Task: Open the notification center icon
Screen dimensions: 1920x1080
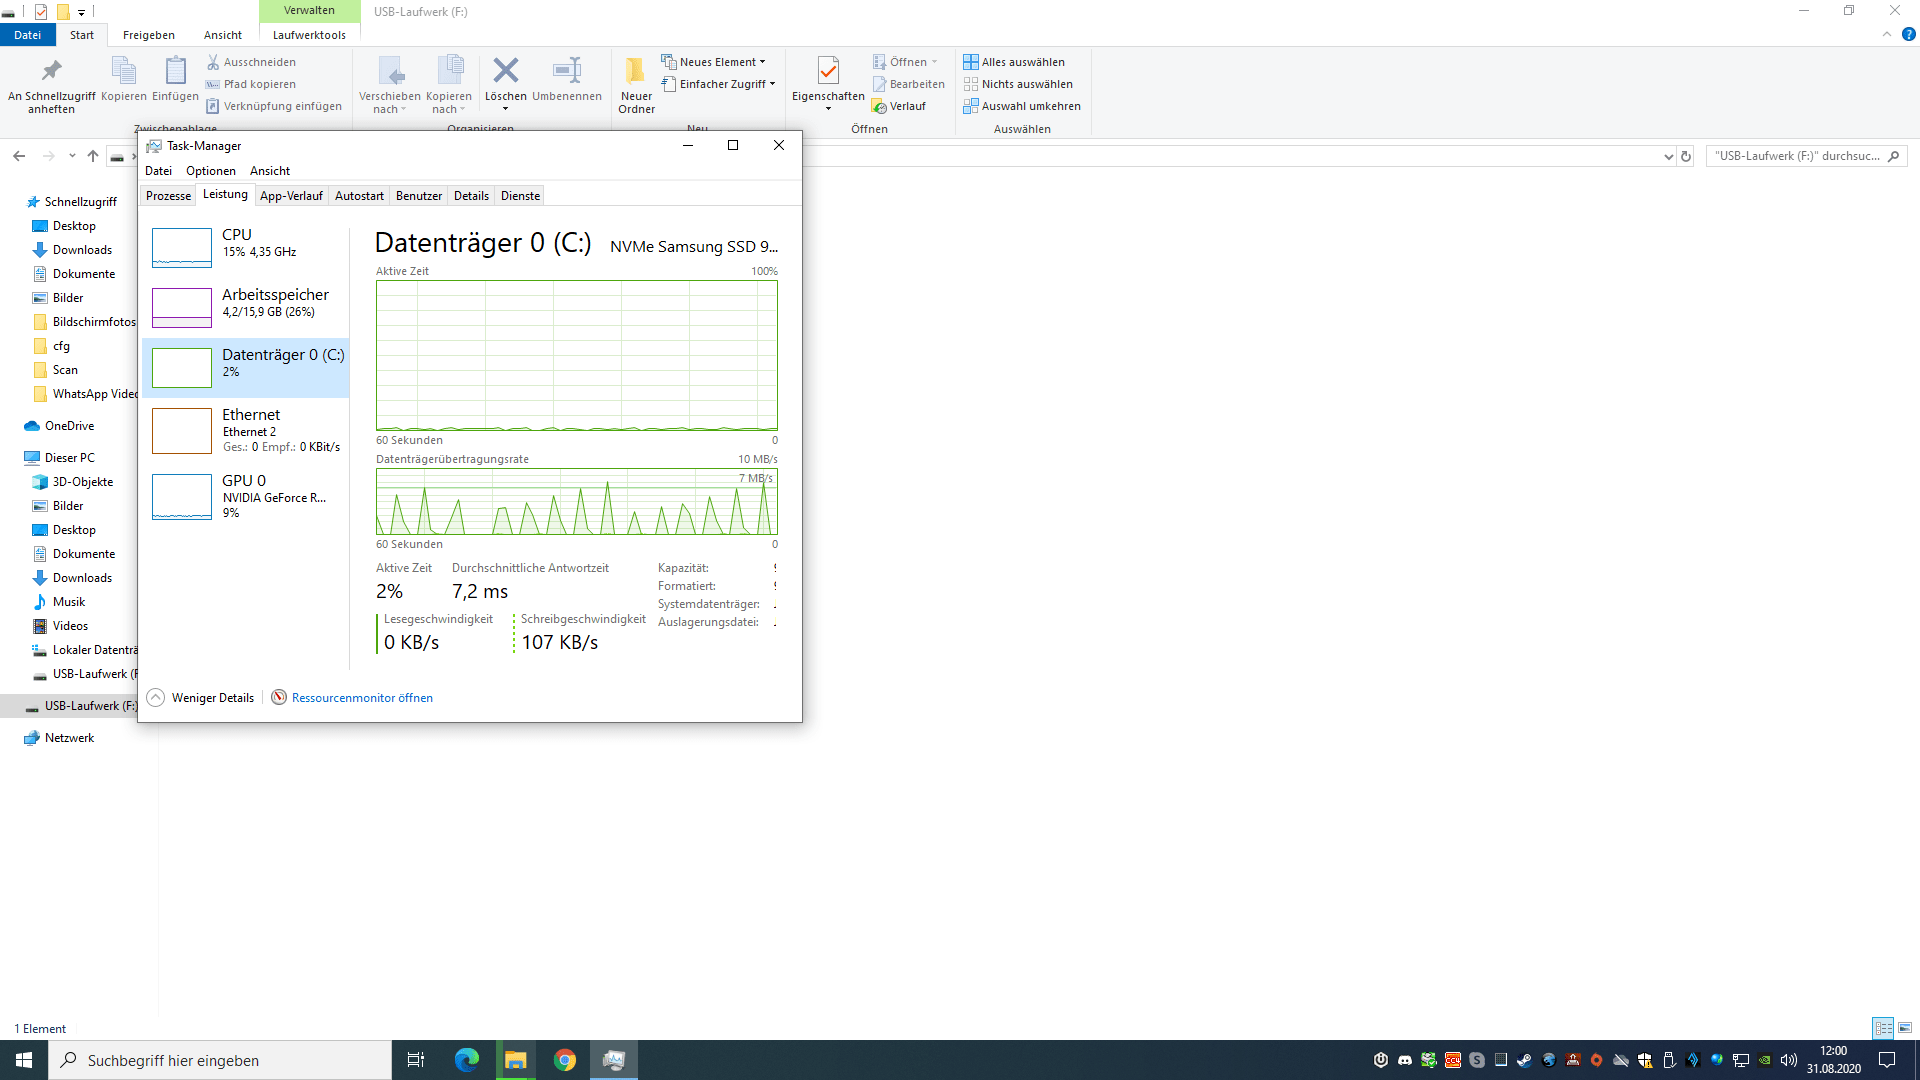Action: click(x=1887, y=1060)
